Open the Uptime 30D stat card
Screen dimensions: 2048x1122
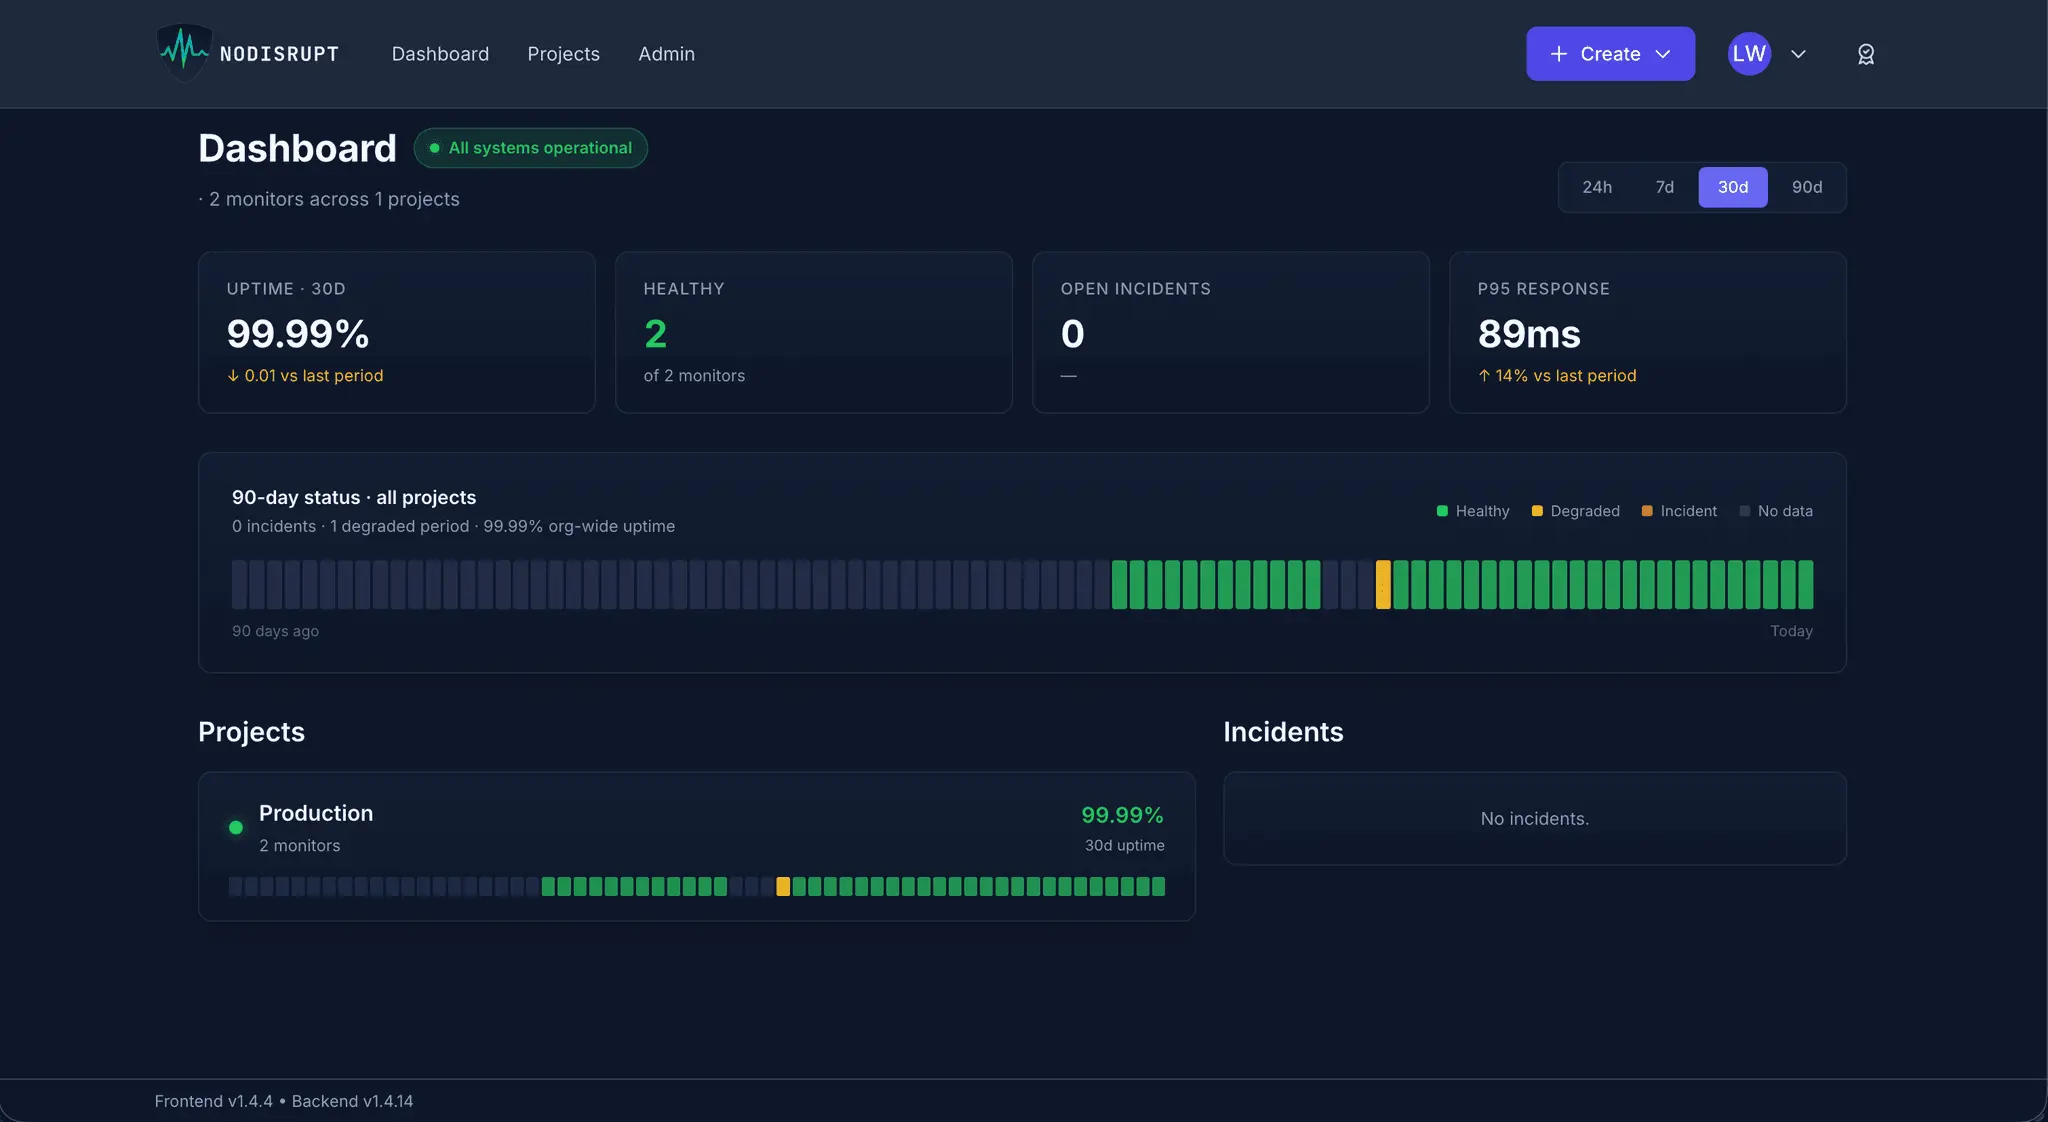point(397,332)
